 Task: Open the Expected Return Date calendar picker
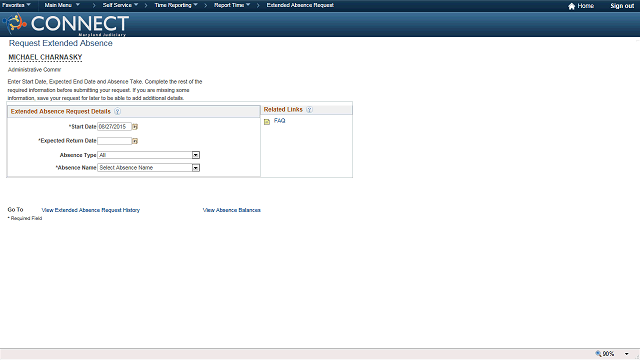click(135, 141)
